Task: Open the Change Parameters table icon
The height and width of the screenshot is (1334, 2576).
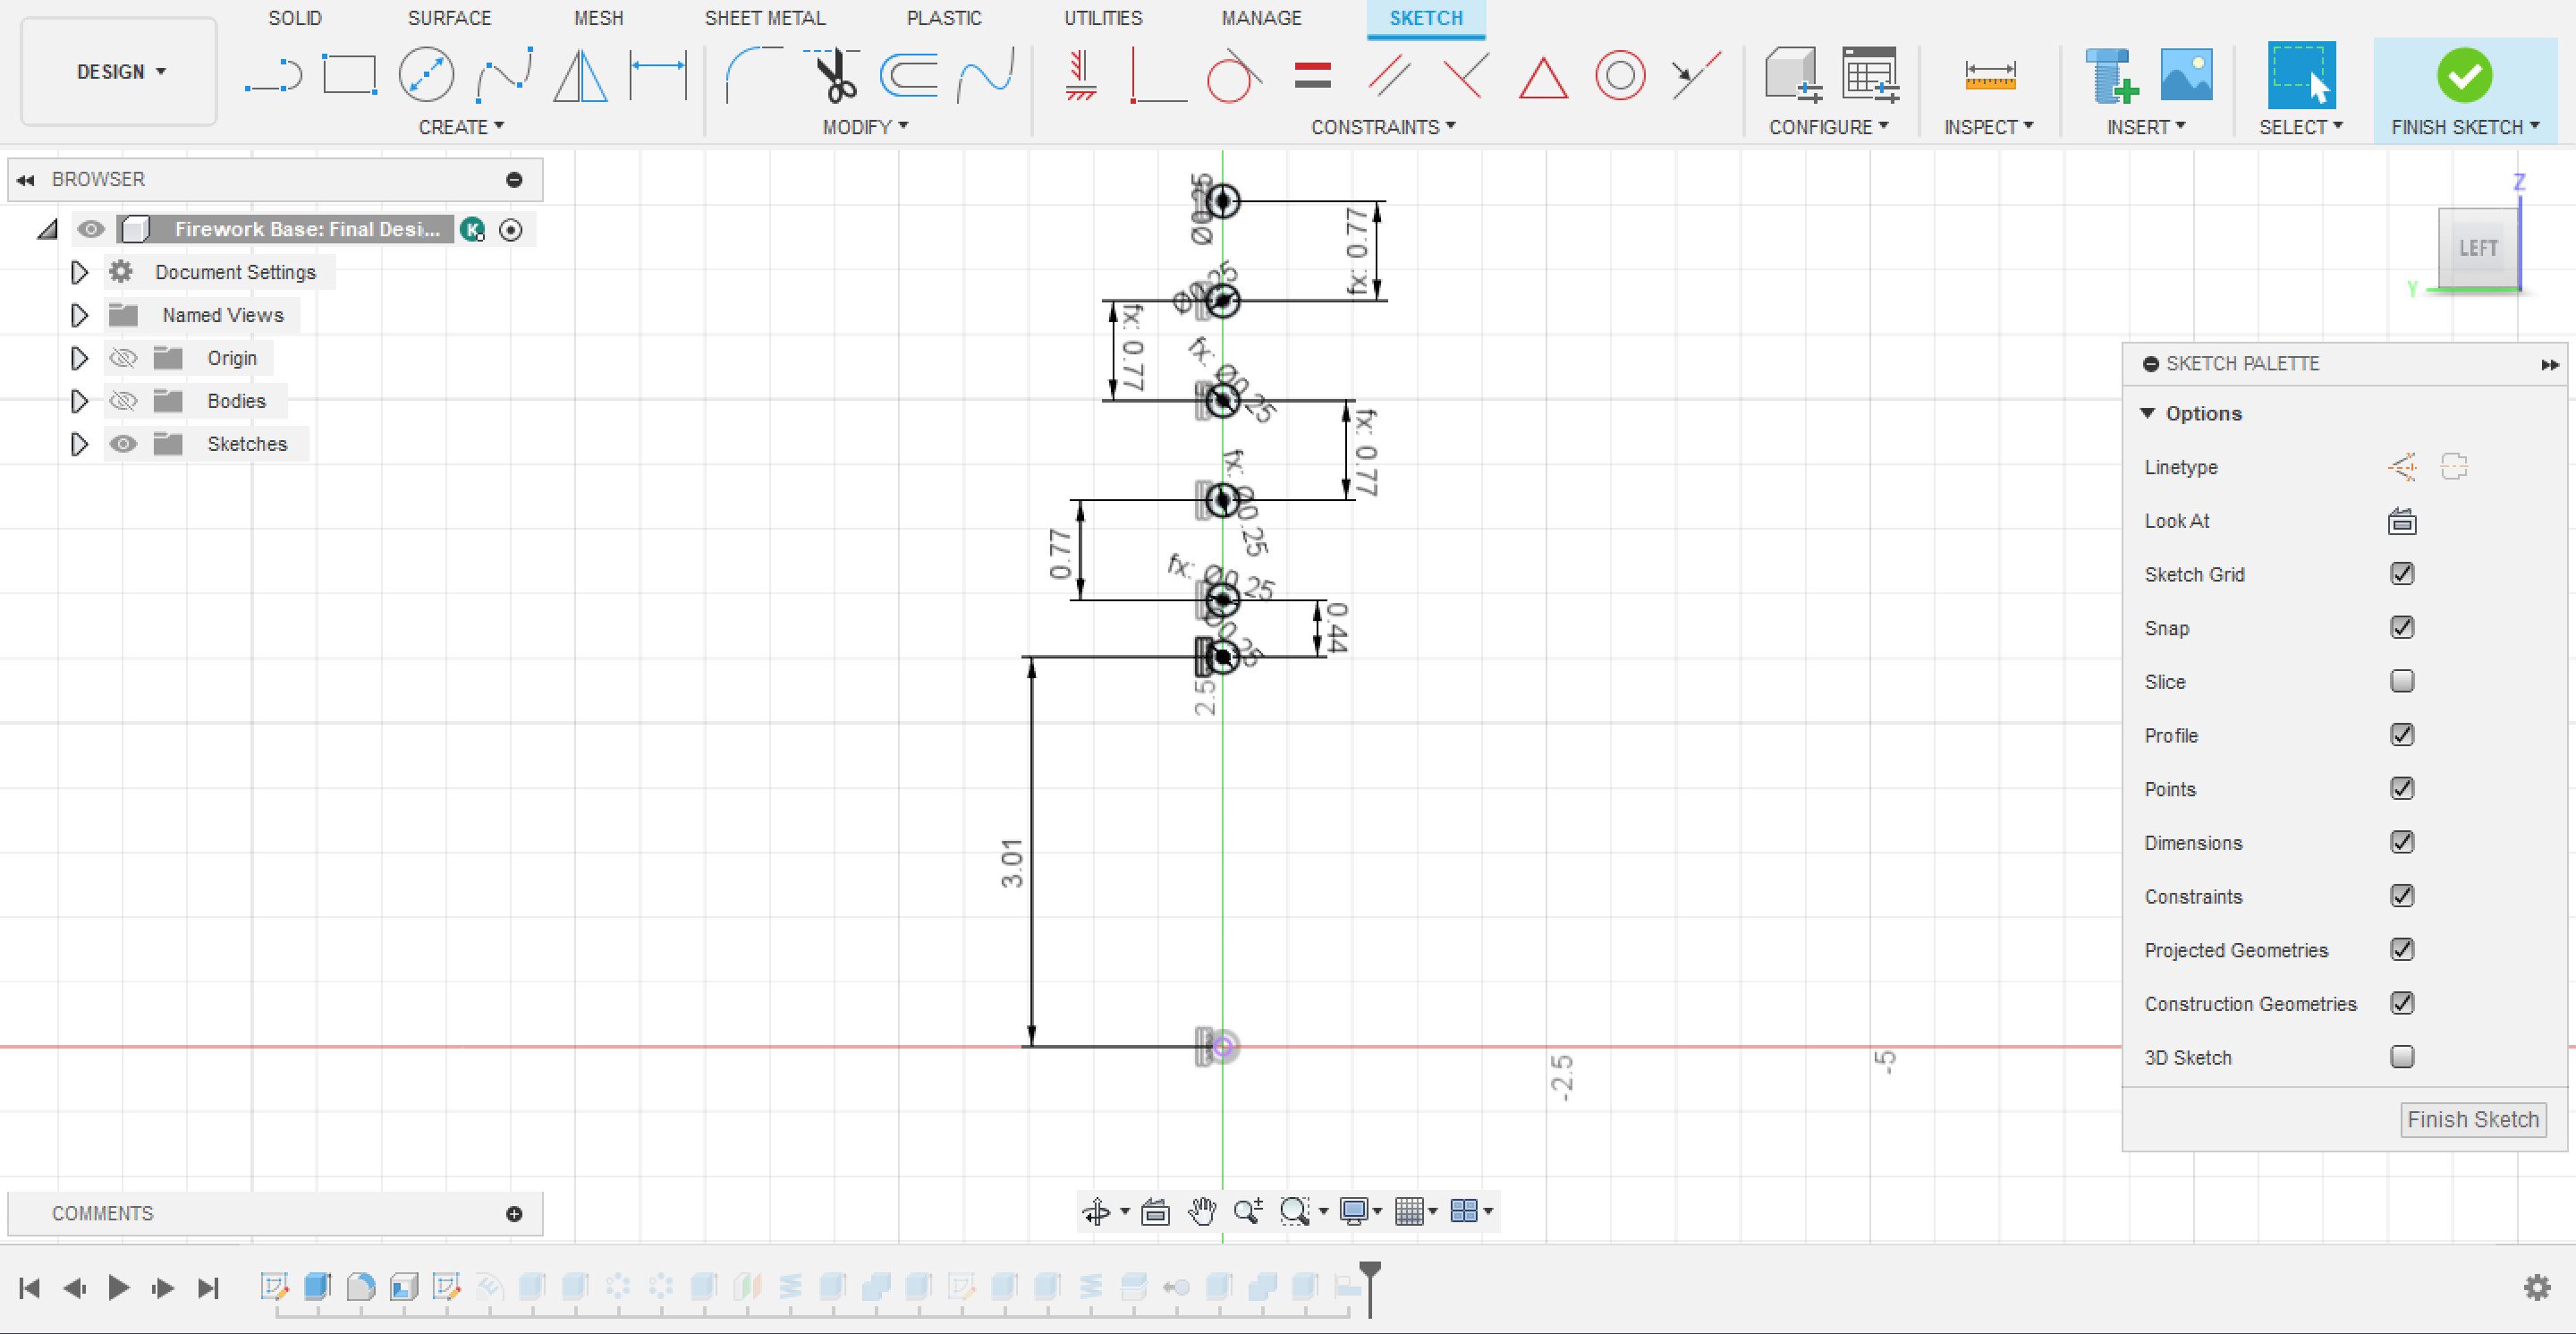Action: pyautogui.click(x=1870, y=76)
